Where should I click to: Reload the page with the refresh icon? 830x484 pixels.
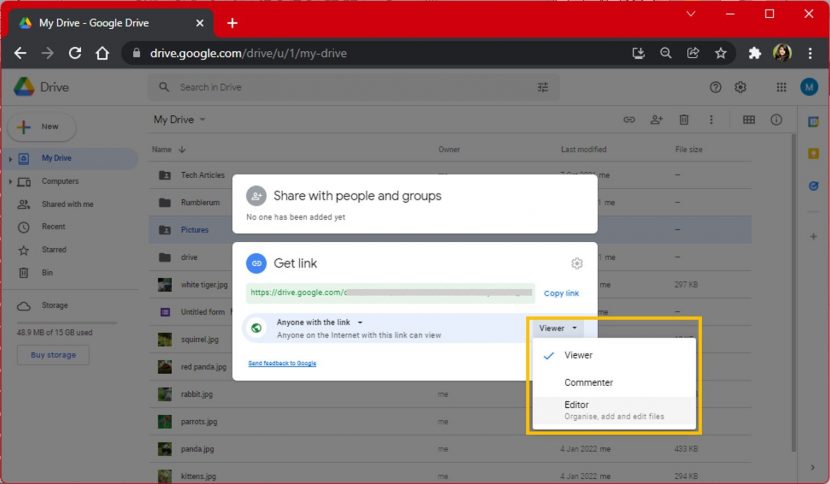pyautogui.click(x=75, y=53)
